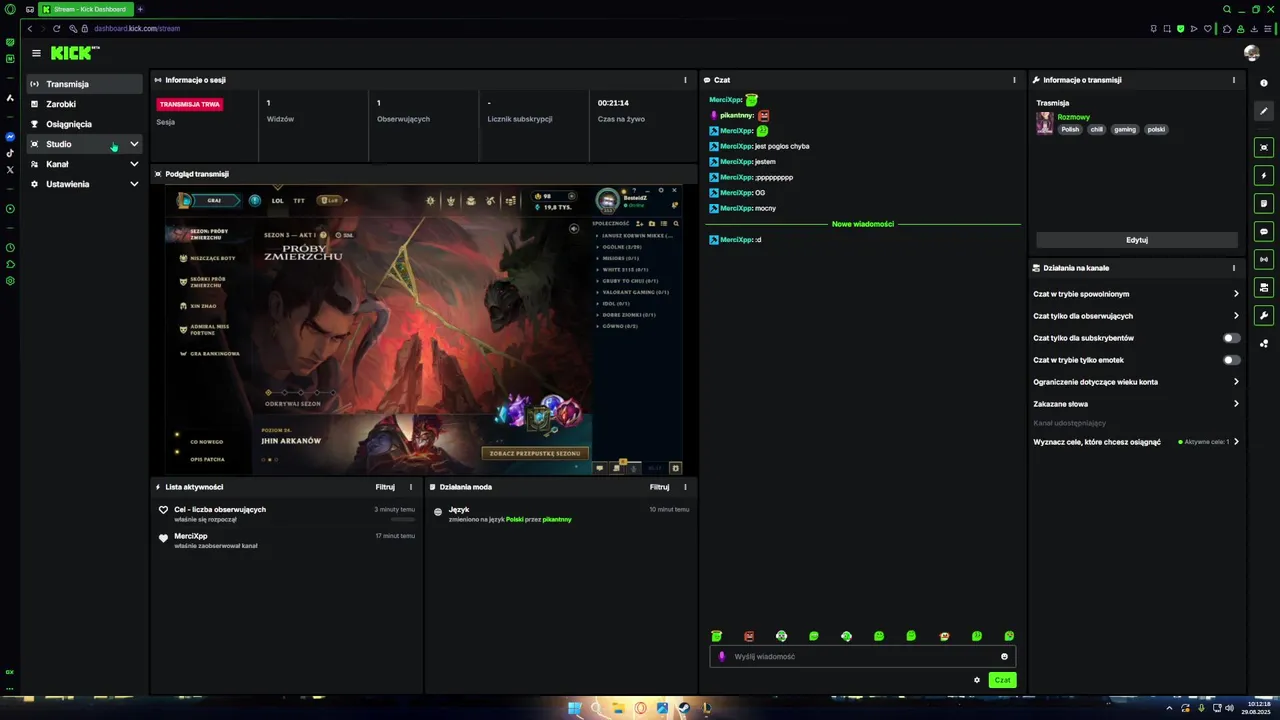Open Zakazane słowa settings
Viewport: 1280px width, 720px height.
(1136, 404)
